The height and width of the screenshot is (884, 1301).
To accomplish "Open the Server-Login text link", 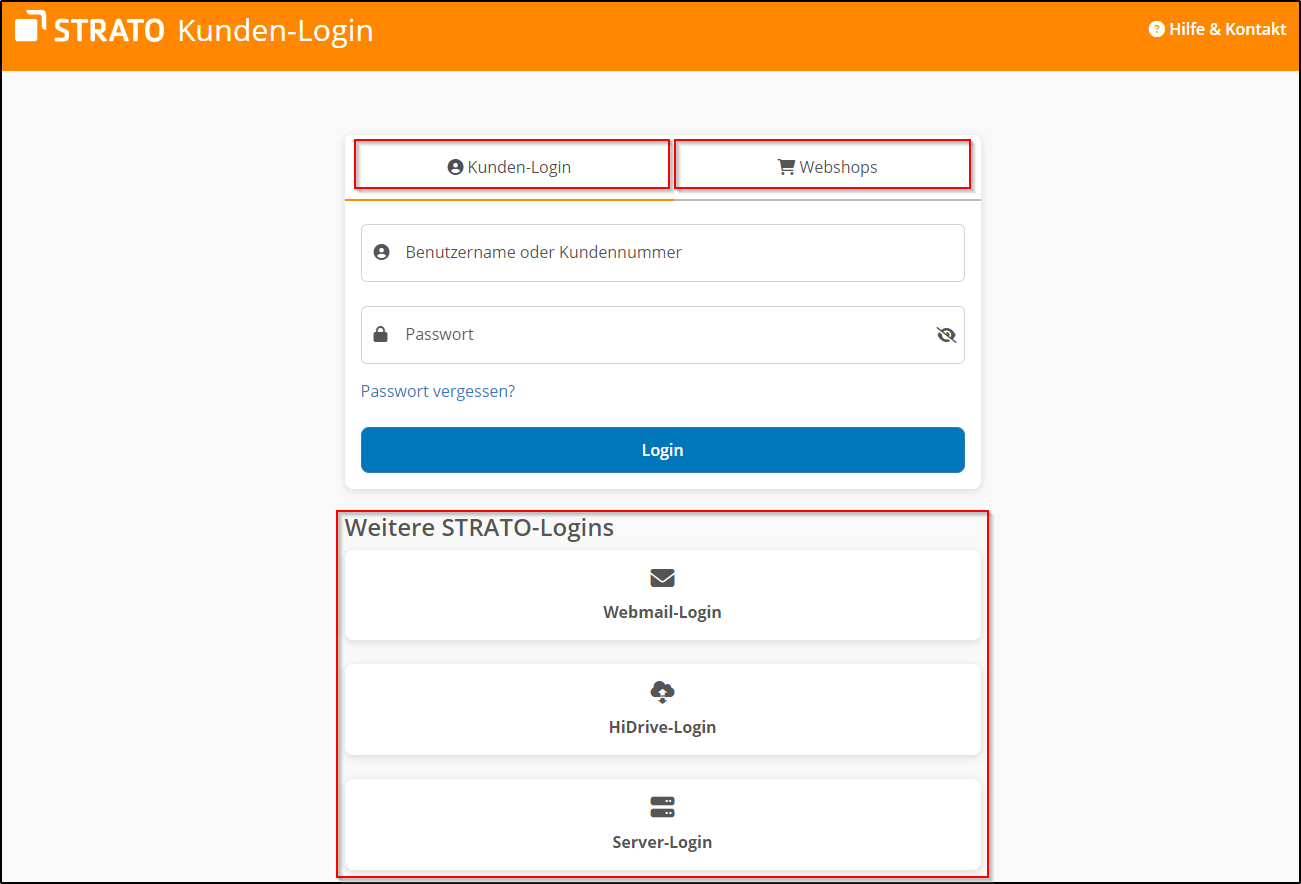I will pos(662,842).
